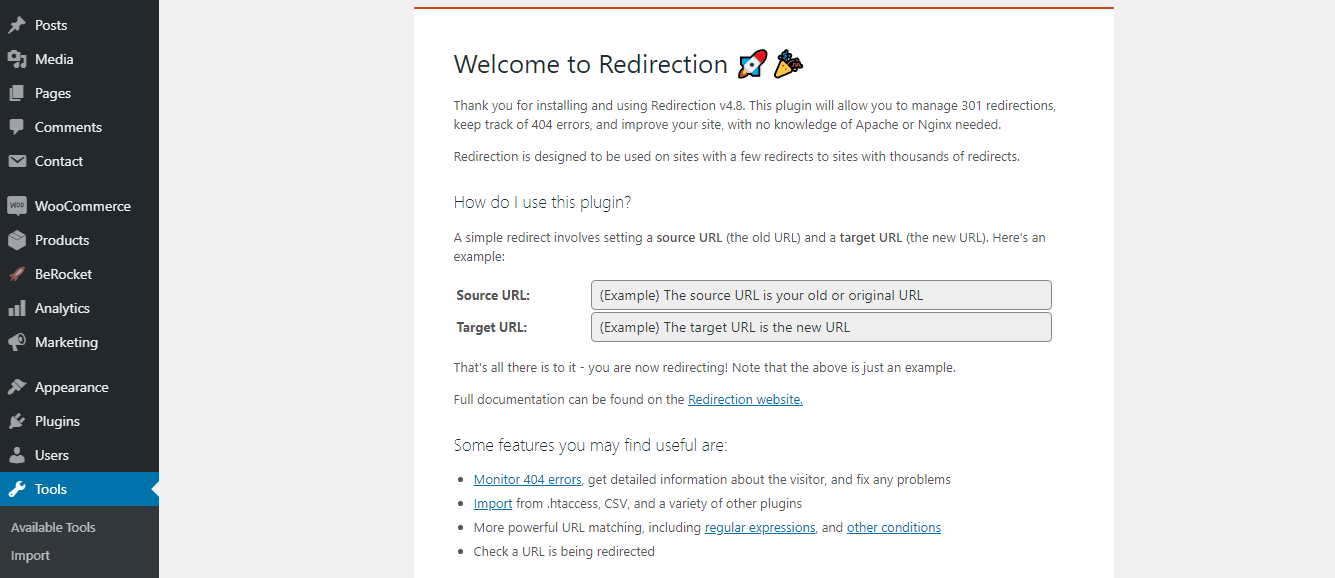This screenshot has height=578, width=1335.
Task: Click the Analytics bar chart icon
Action: [x=16, y=308]
